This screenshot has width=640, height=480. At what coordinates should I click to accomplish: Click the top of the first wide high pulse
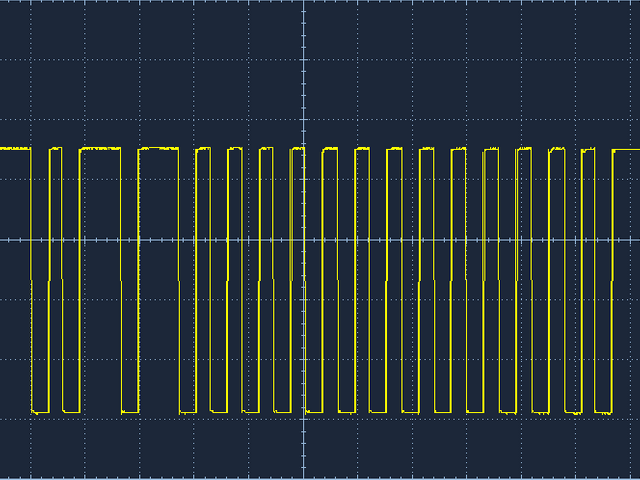[100, 148]
